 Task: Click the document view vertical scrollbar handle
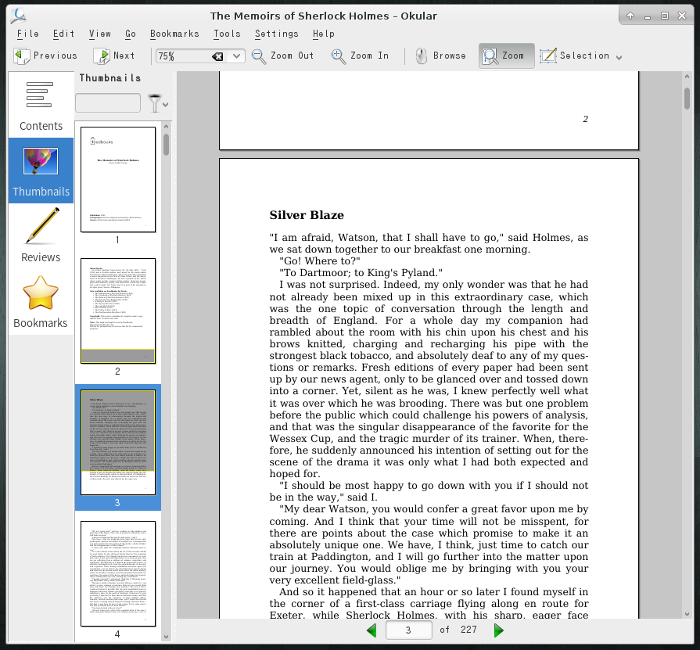[687, 98]
